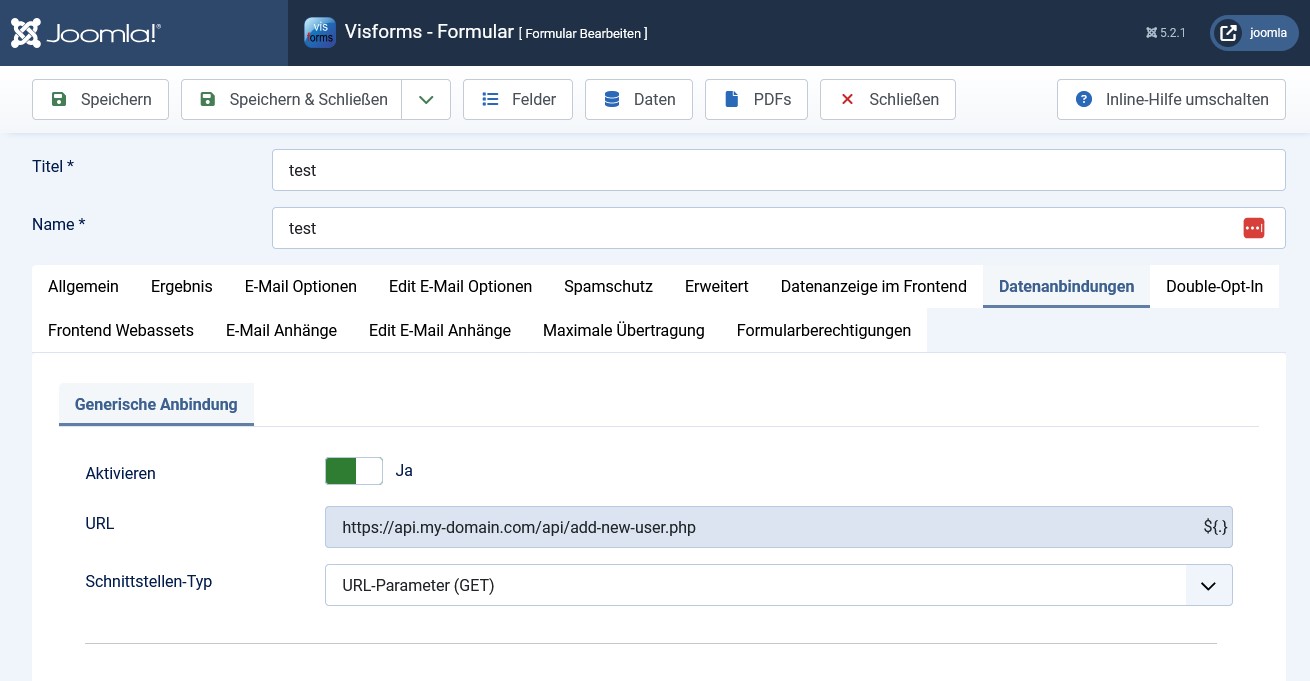The height and width of the screenshot is (681, 1310).
Task: Switch to the Spamschutz tab
Action: (608, 287)
